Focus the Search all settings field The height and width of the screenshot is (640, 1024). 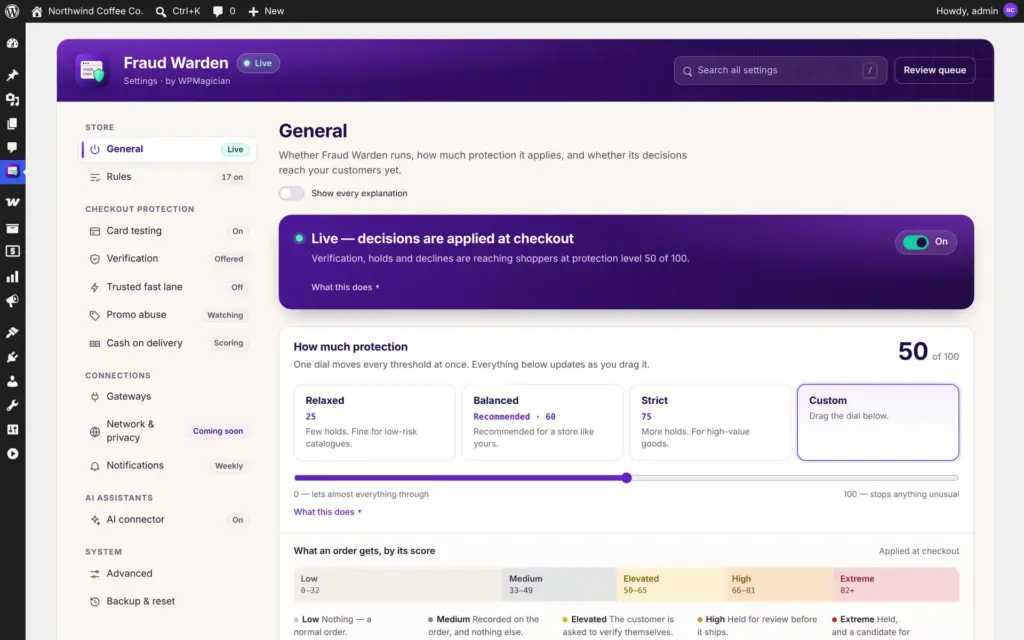780,71
